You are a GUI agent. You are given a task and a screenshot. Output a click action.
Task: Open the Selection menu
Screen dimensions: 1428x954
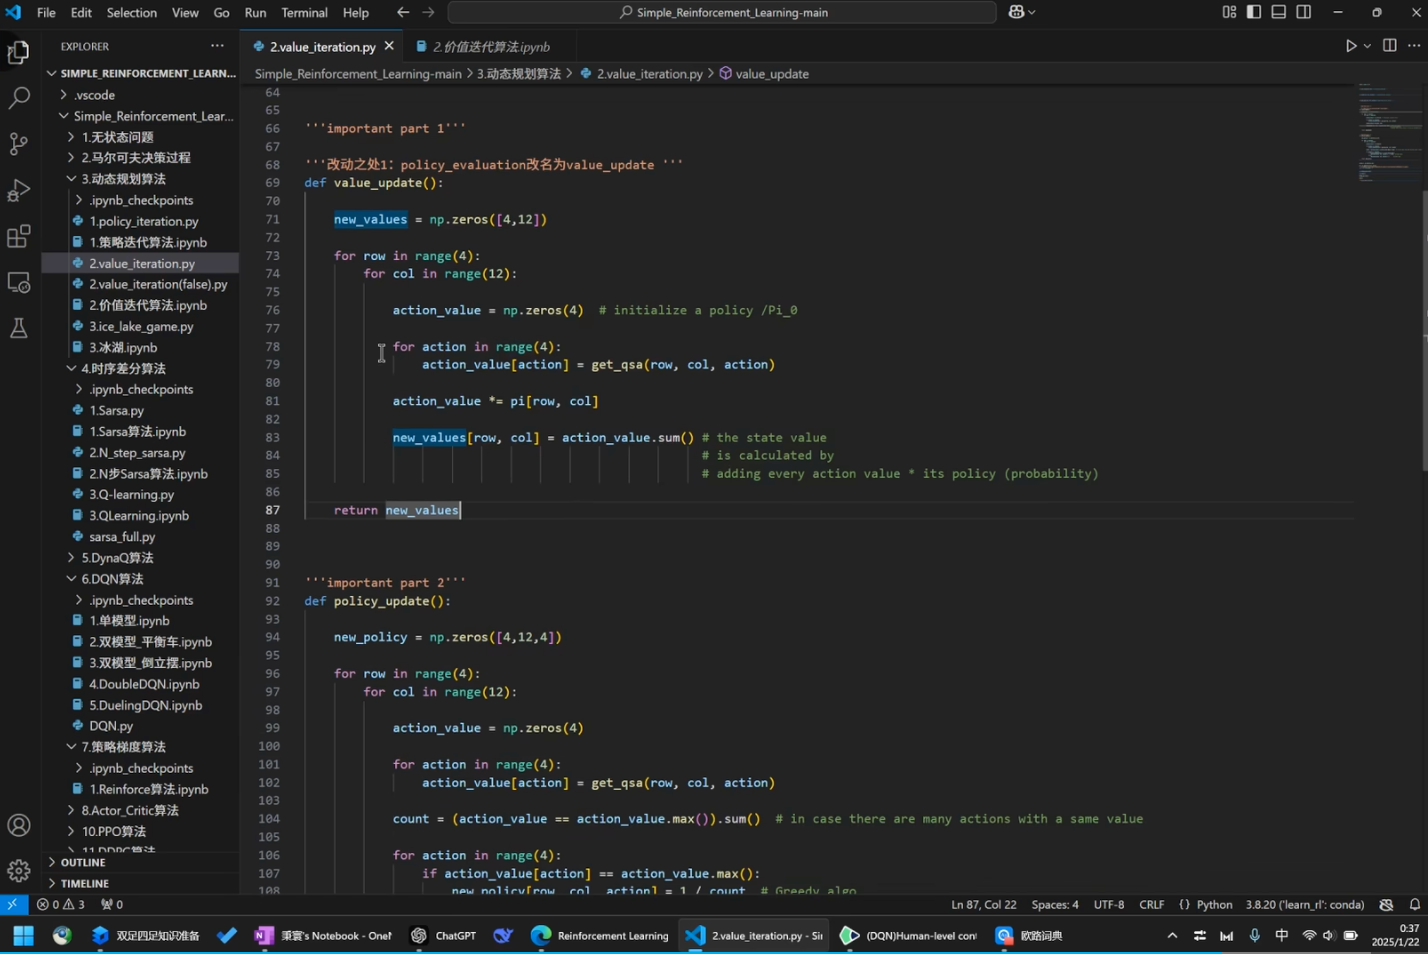132,12
